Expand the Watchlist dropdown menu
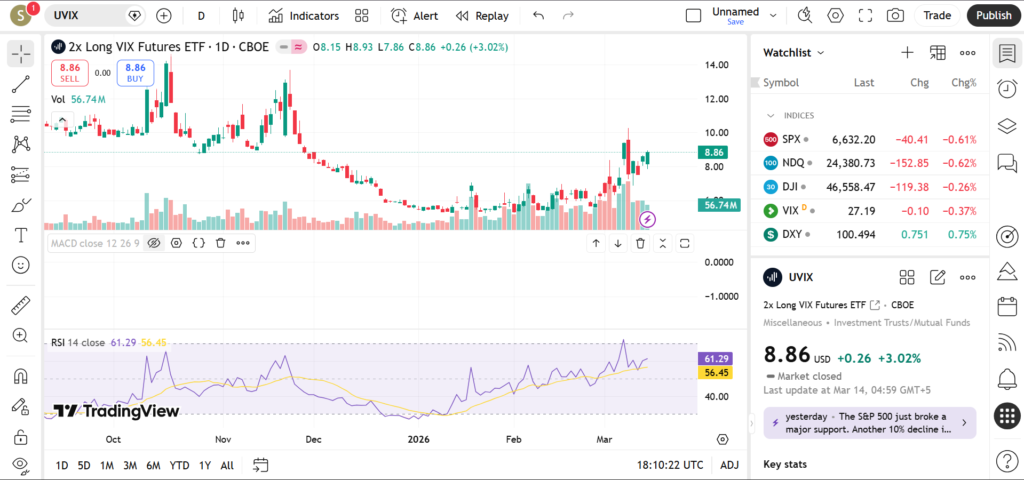Screen dimensions: 1024x480 click(x=794, y=52)
